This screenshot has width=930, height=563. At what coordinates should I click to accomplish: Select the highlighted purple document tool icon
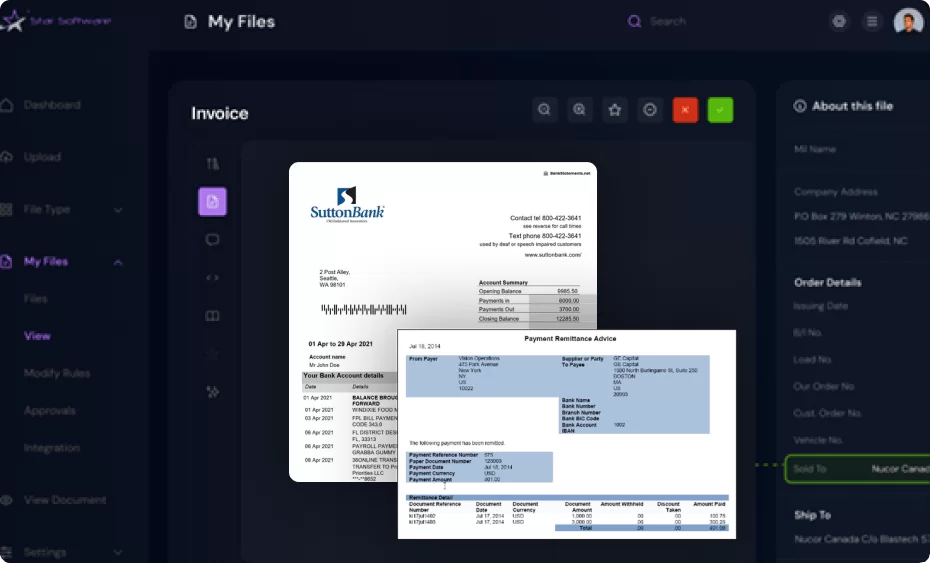tap(212, 202)
